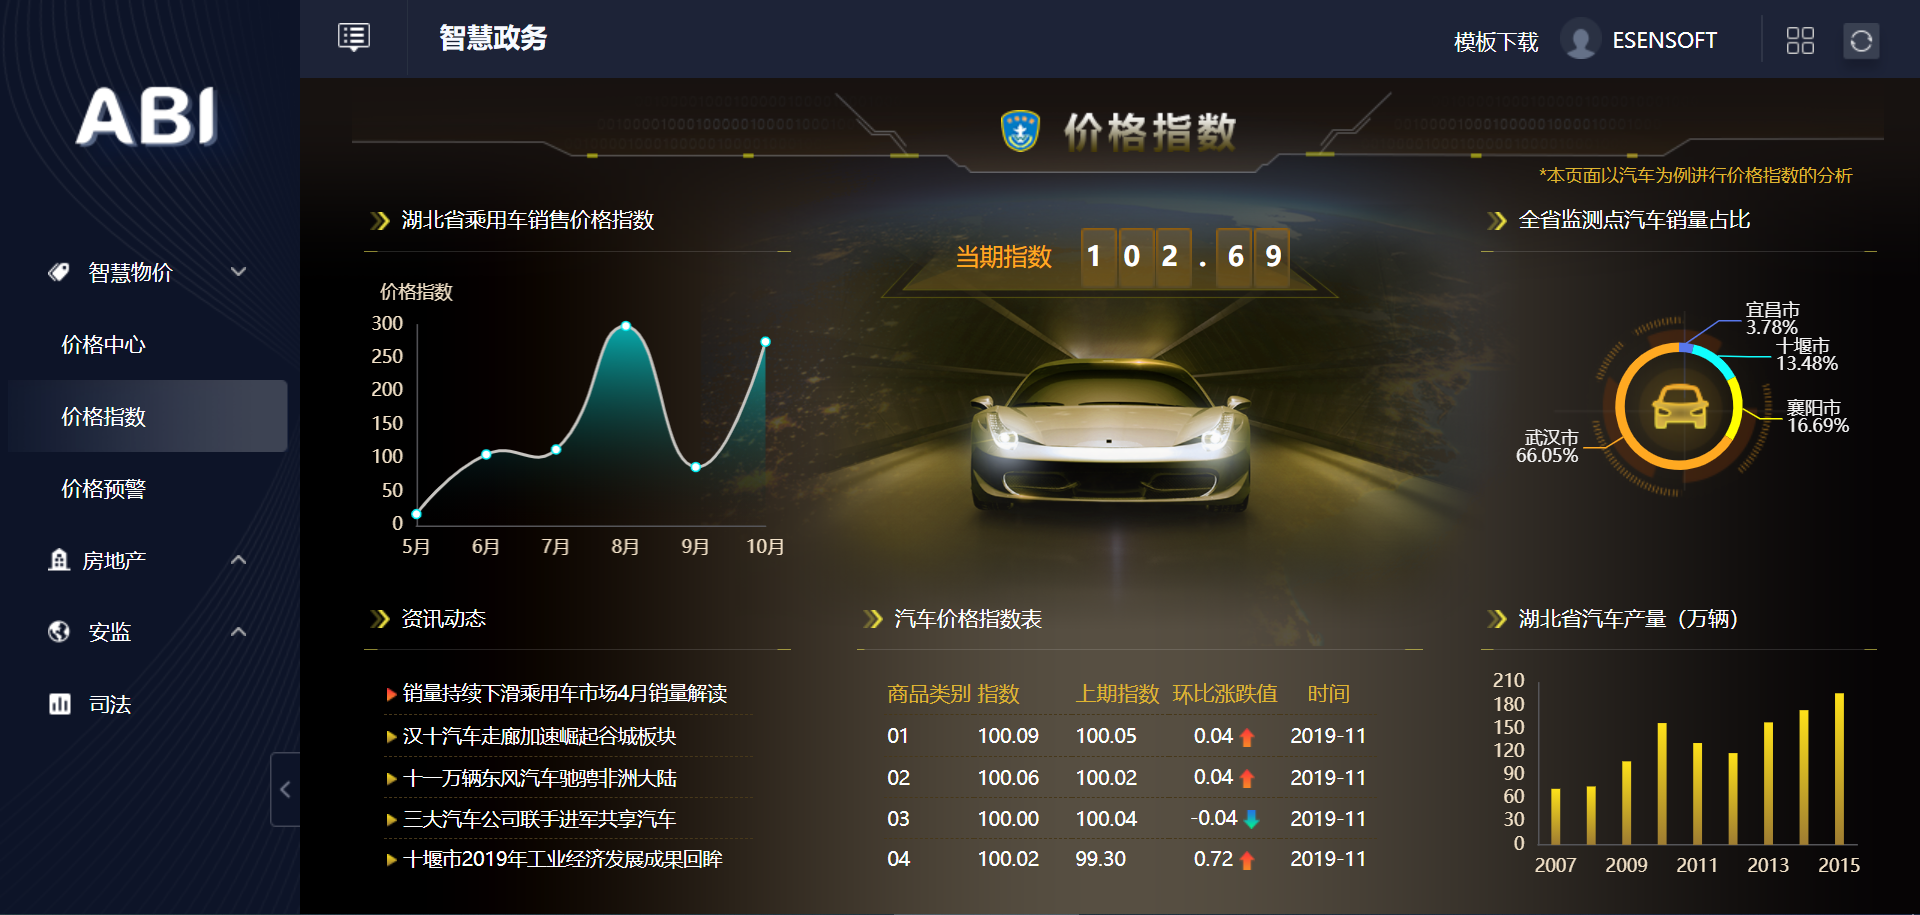The height and width of the screenshot is (915, 1920).
Task: Open the ESENSOFT user avatar
Action: (x=1580, y=42)
